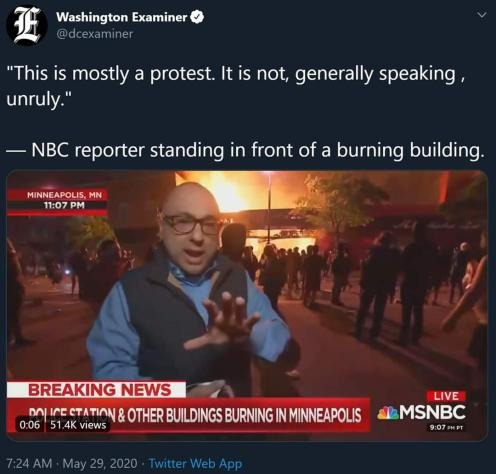Screen dimensions: 496x474
Task: Open the Twitter Web App source link
Action: click(x=195, y=463)
